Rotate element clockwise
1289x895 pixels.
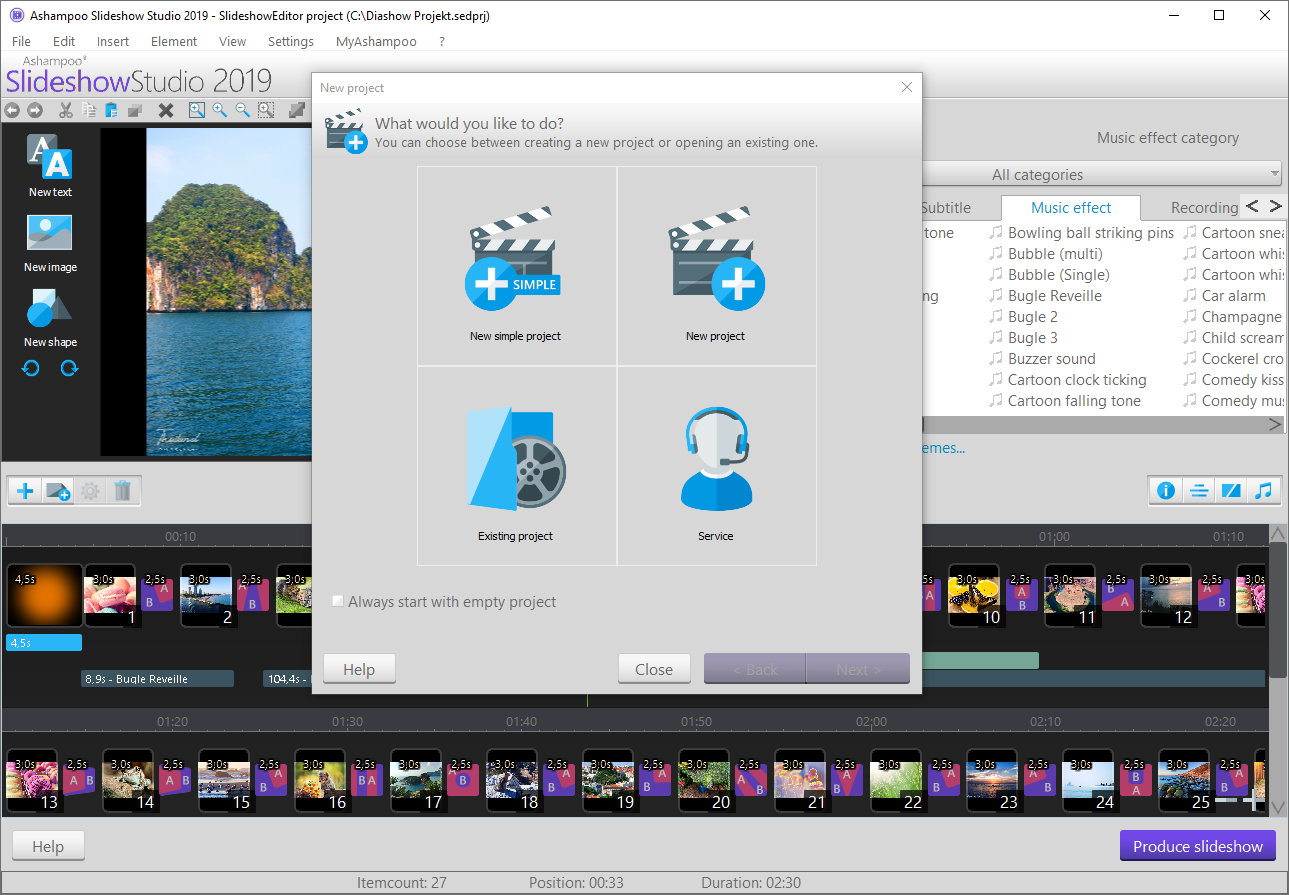click(x=69, y=368)
